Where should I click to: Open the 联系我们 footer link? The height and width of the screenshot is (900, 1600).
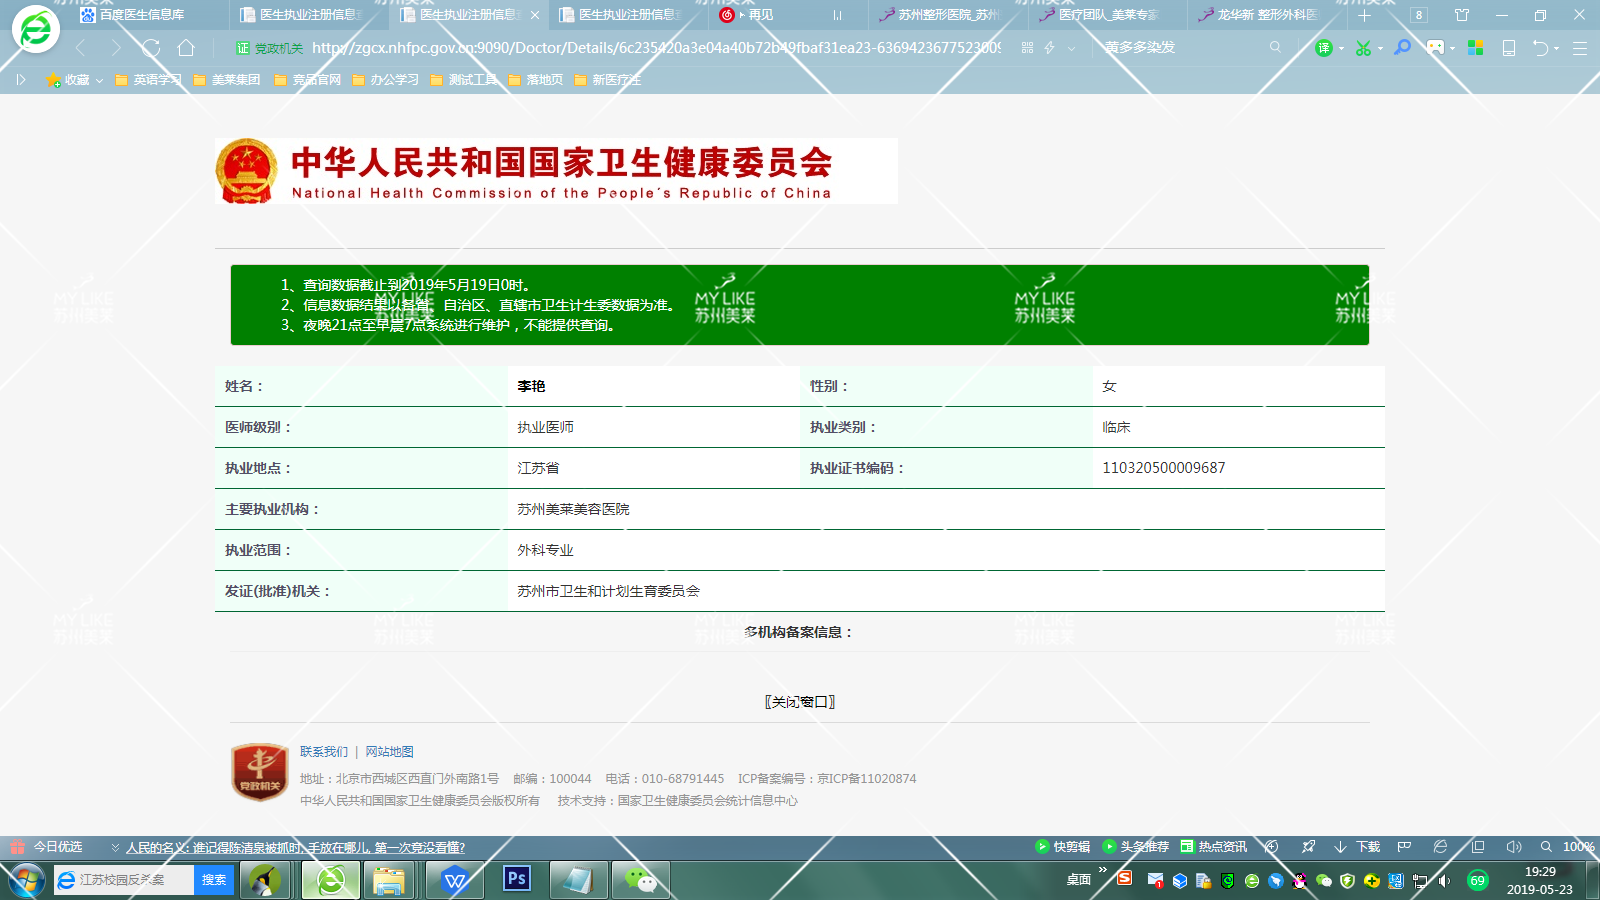point(323,752)
